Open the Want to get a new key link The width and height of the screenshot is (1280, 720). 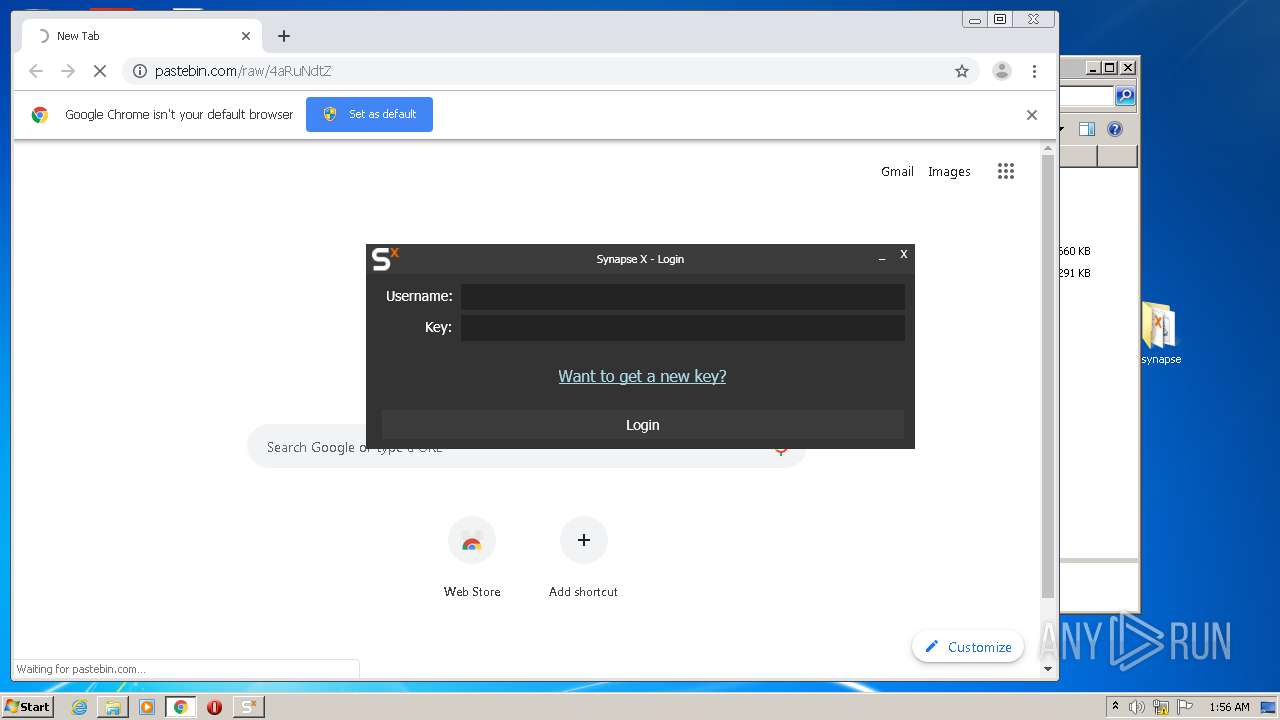[642, 376]
